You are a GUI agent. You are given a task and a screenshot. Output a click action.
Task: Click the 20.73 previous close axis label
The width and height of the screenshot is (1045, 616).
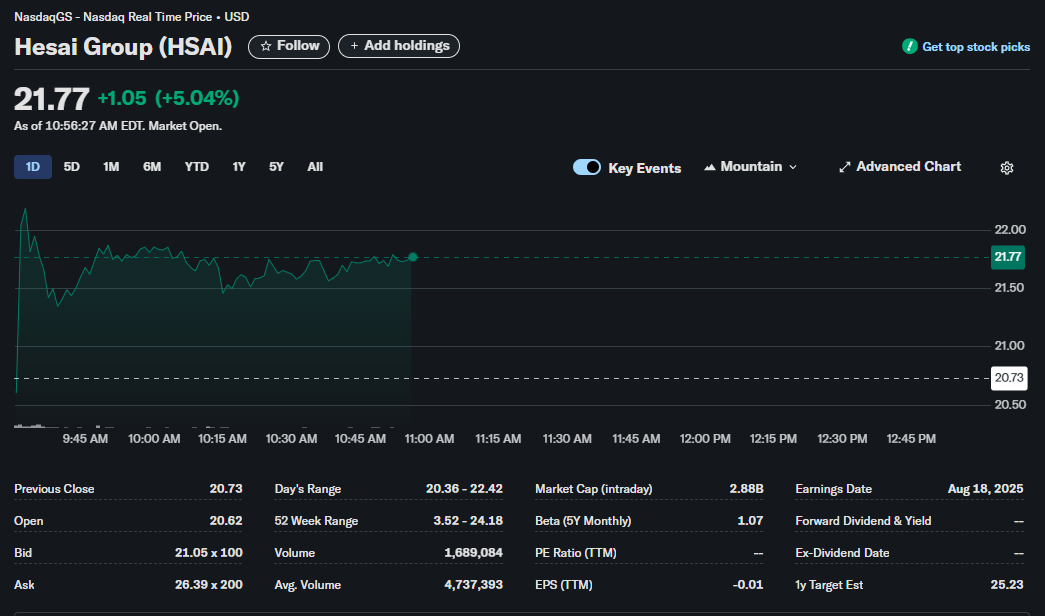[1008, 378]
